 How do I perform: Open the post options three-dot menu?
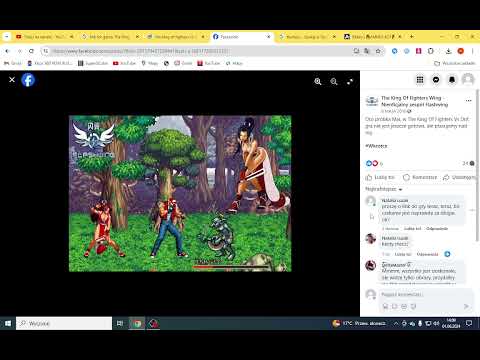(x=469, y=100)
